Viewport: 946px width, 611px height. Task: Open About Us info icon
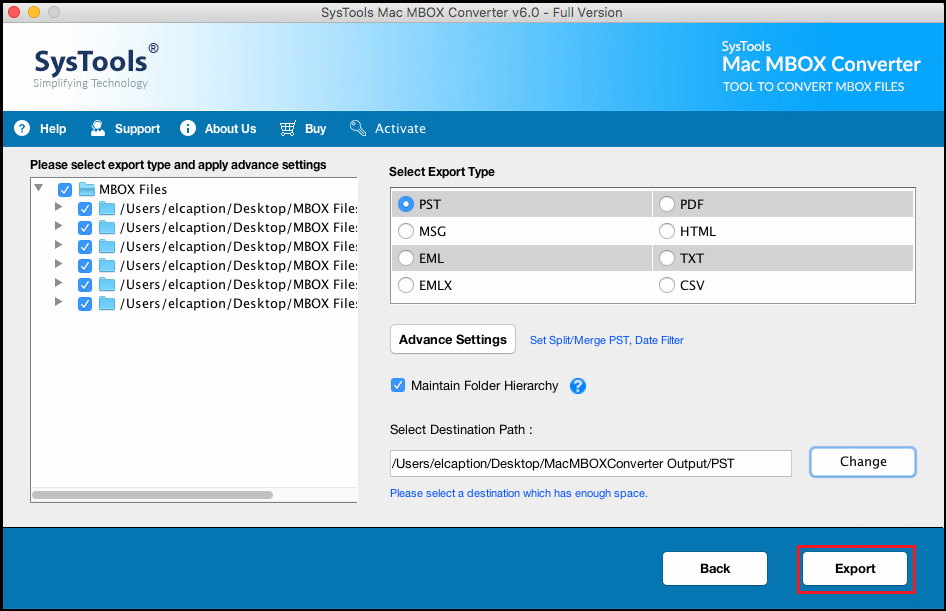coord(188,128)
